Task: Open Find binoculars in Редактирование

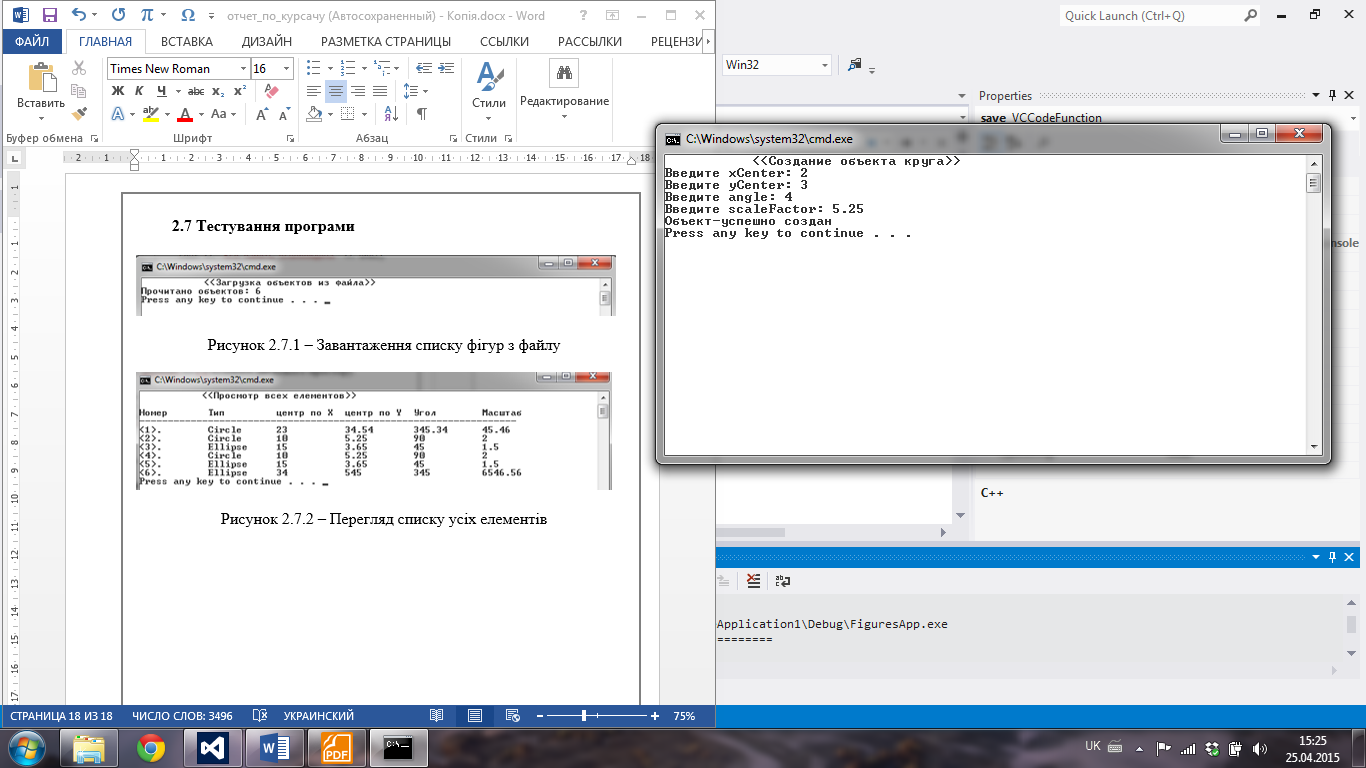Action: 564,73
